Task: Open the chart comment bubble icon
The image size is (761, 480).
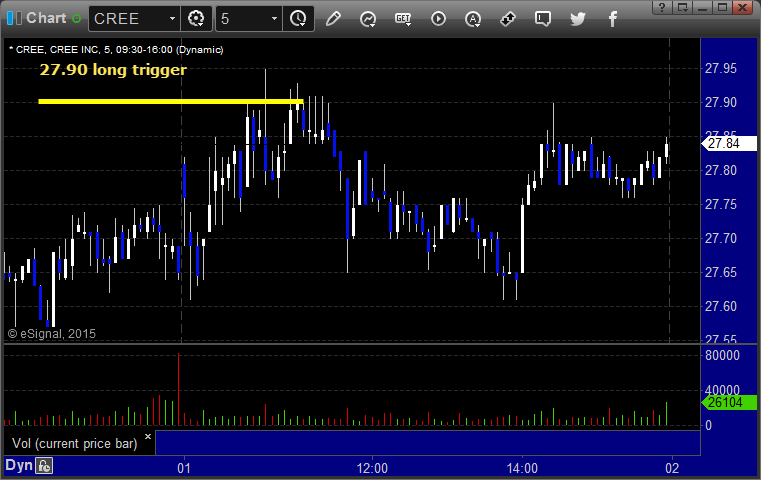Action: click(x=543, y=19)
